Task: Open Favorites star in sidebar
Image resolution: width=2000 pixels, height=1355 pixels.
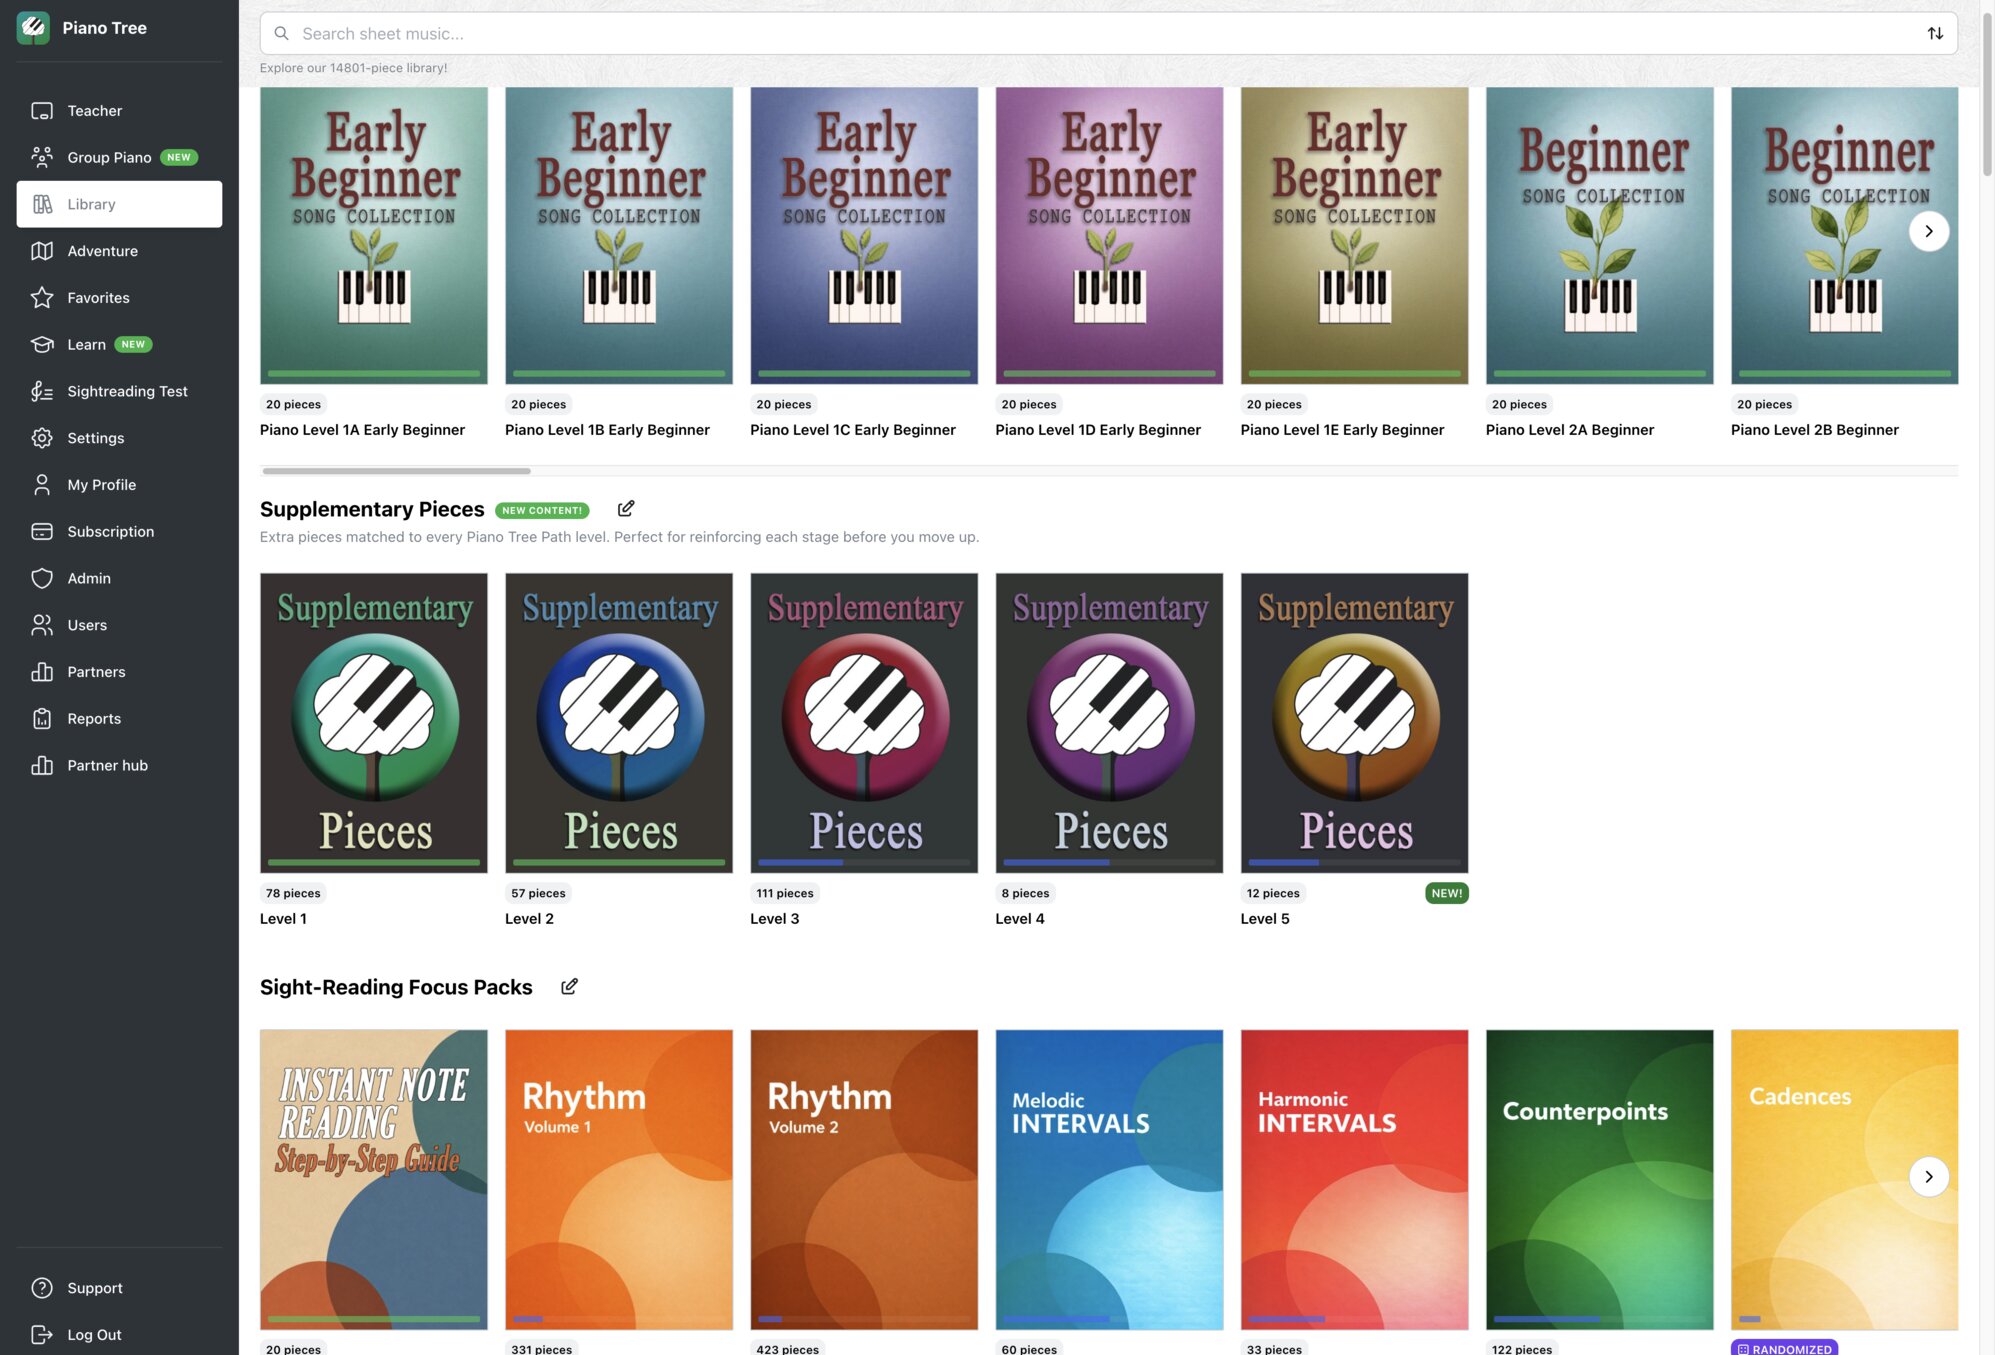Action: (119, 298)
